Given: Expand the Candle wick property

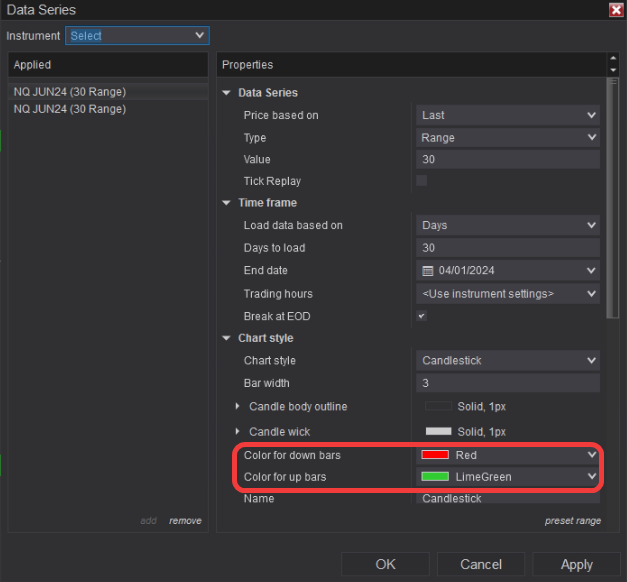Looking at the screenshot, I should click(x=237, y=431).
